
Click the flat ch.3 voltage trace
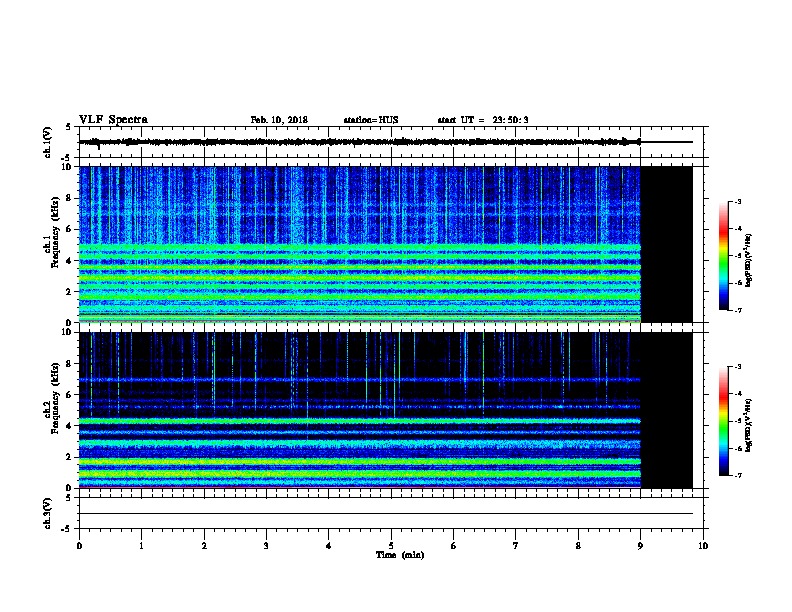(386, 514)
